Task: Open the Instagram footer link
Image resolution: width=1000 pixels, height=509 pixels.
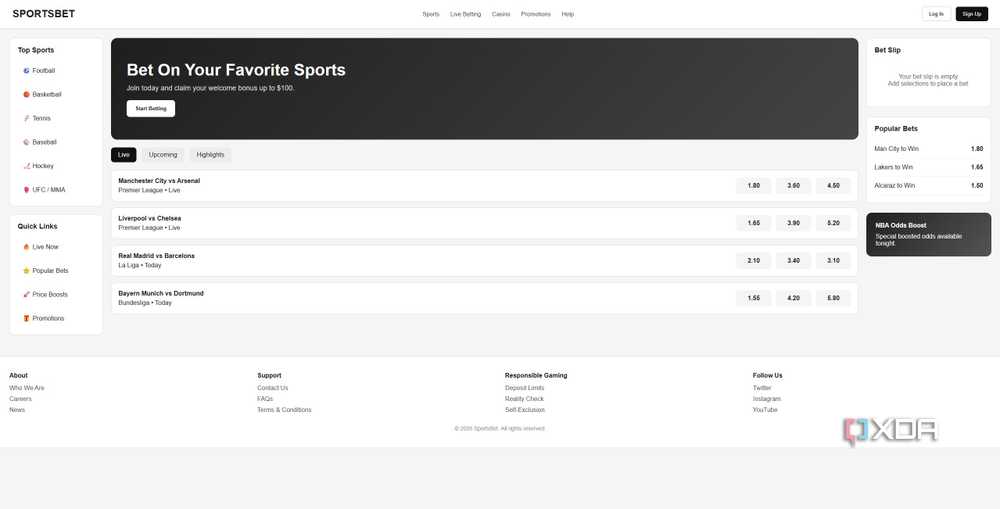Action: coord(767,399)
